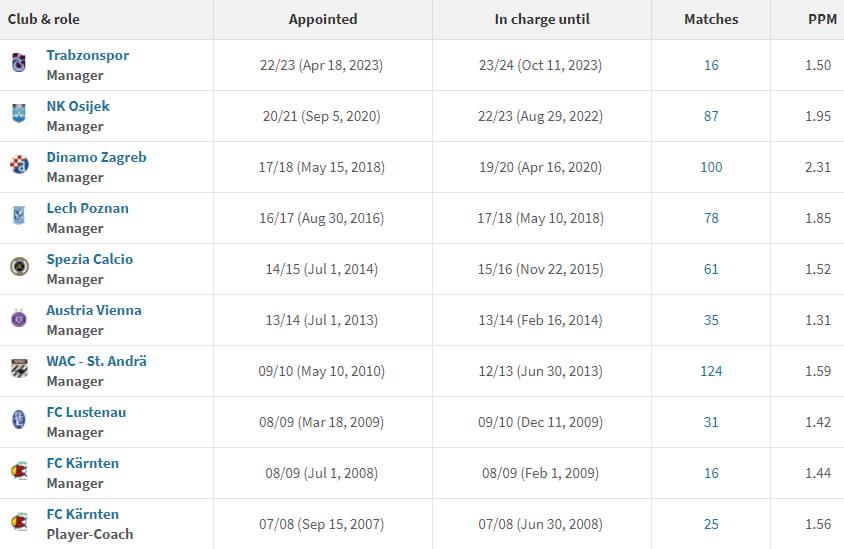Image resolution: width=844 pixels, height=549 pixels.
Task: Click the Dinamo Zagreb club crest icon
Action: 19,166
